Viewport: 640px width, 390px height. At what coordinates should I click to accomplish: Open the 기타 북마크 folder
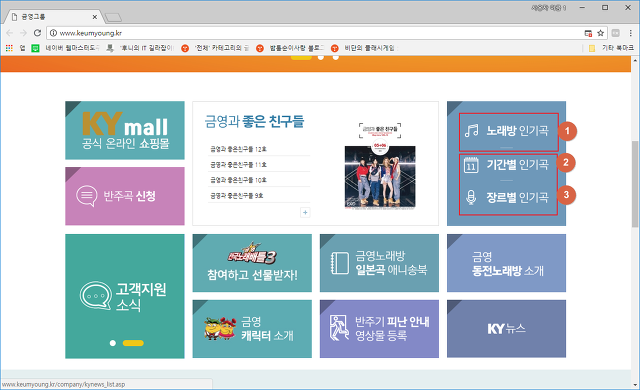[x=611, y=48]
